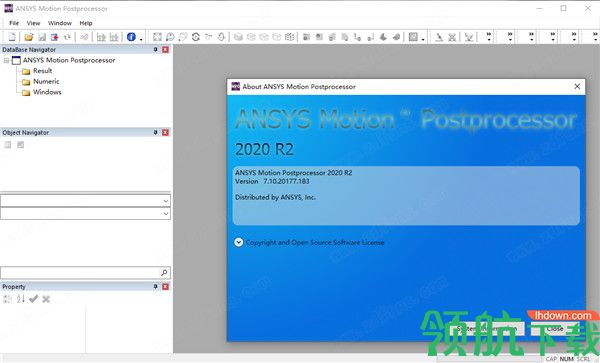Viewport: 600px width, 363px height.
Task: Select the Numeric folder
Action: (46, 81)
